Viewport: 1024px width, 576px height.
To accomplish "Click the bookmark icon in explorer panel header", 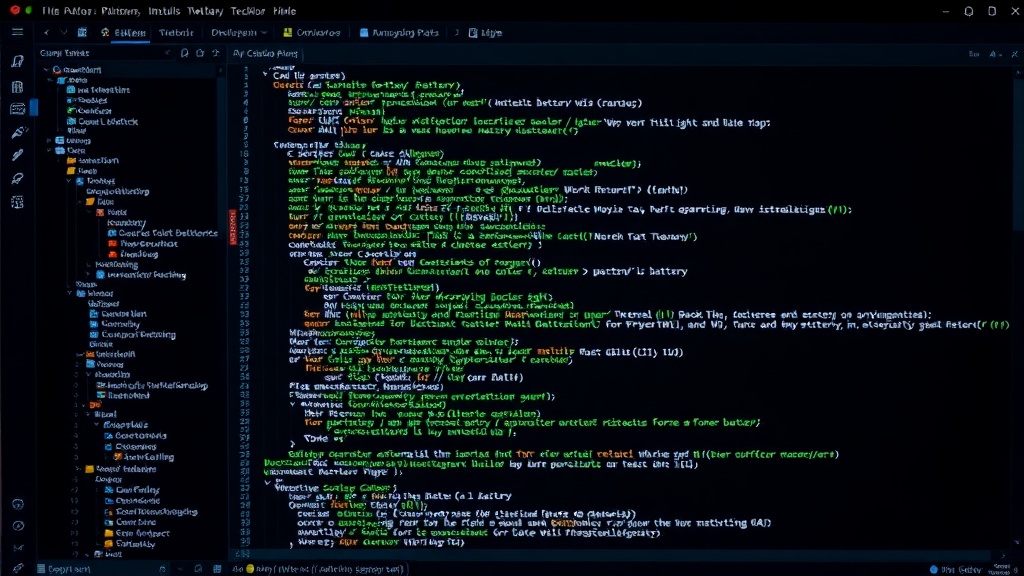I will (185, 53).
